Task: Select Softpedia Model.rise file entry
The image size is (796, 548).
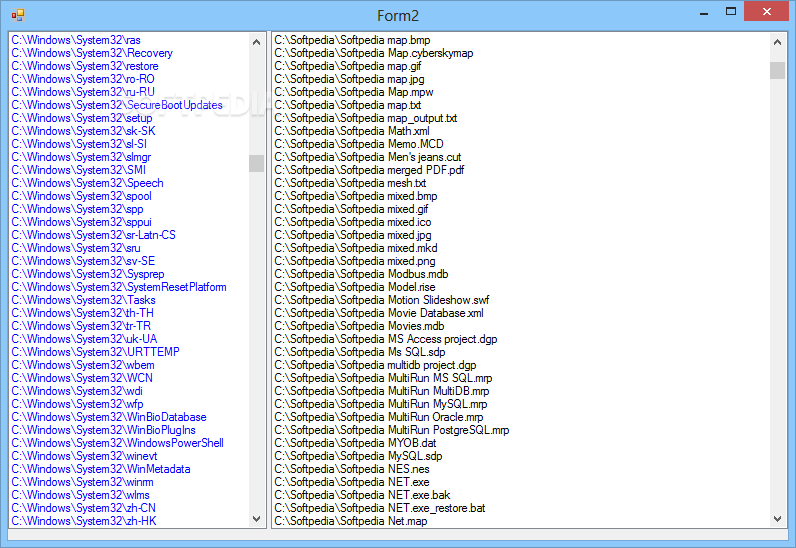Action: 355,287
